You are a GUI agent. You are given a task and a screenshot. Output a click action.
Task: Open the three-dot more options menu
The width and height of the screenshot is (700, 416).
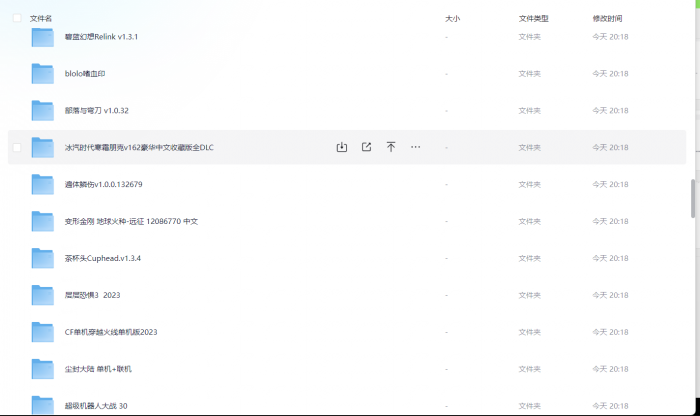[416, 147]
